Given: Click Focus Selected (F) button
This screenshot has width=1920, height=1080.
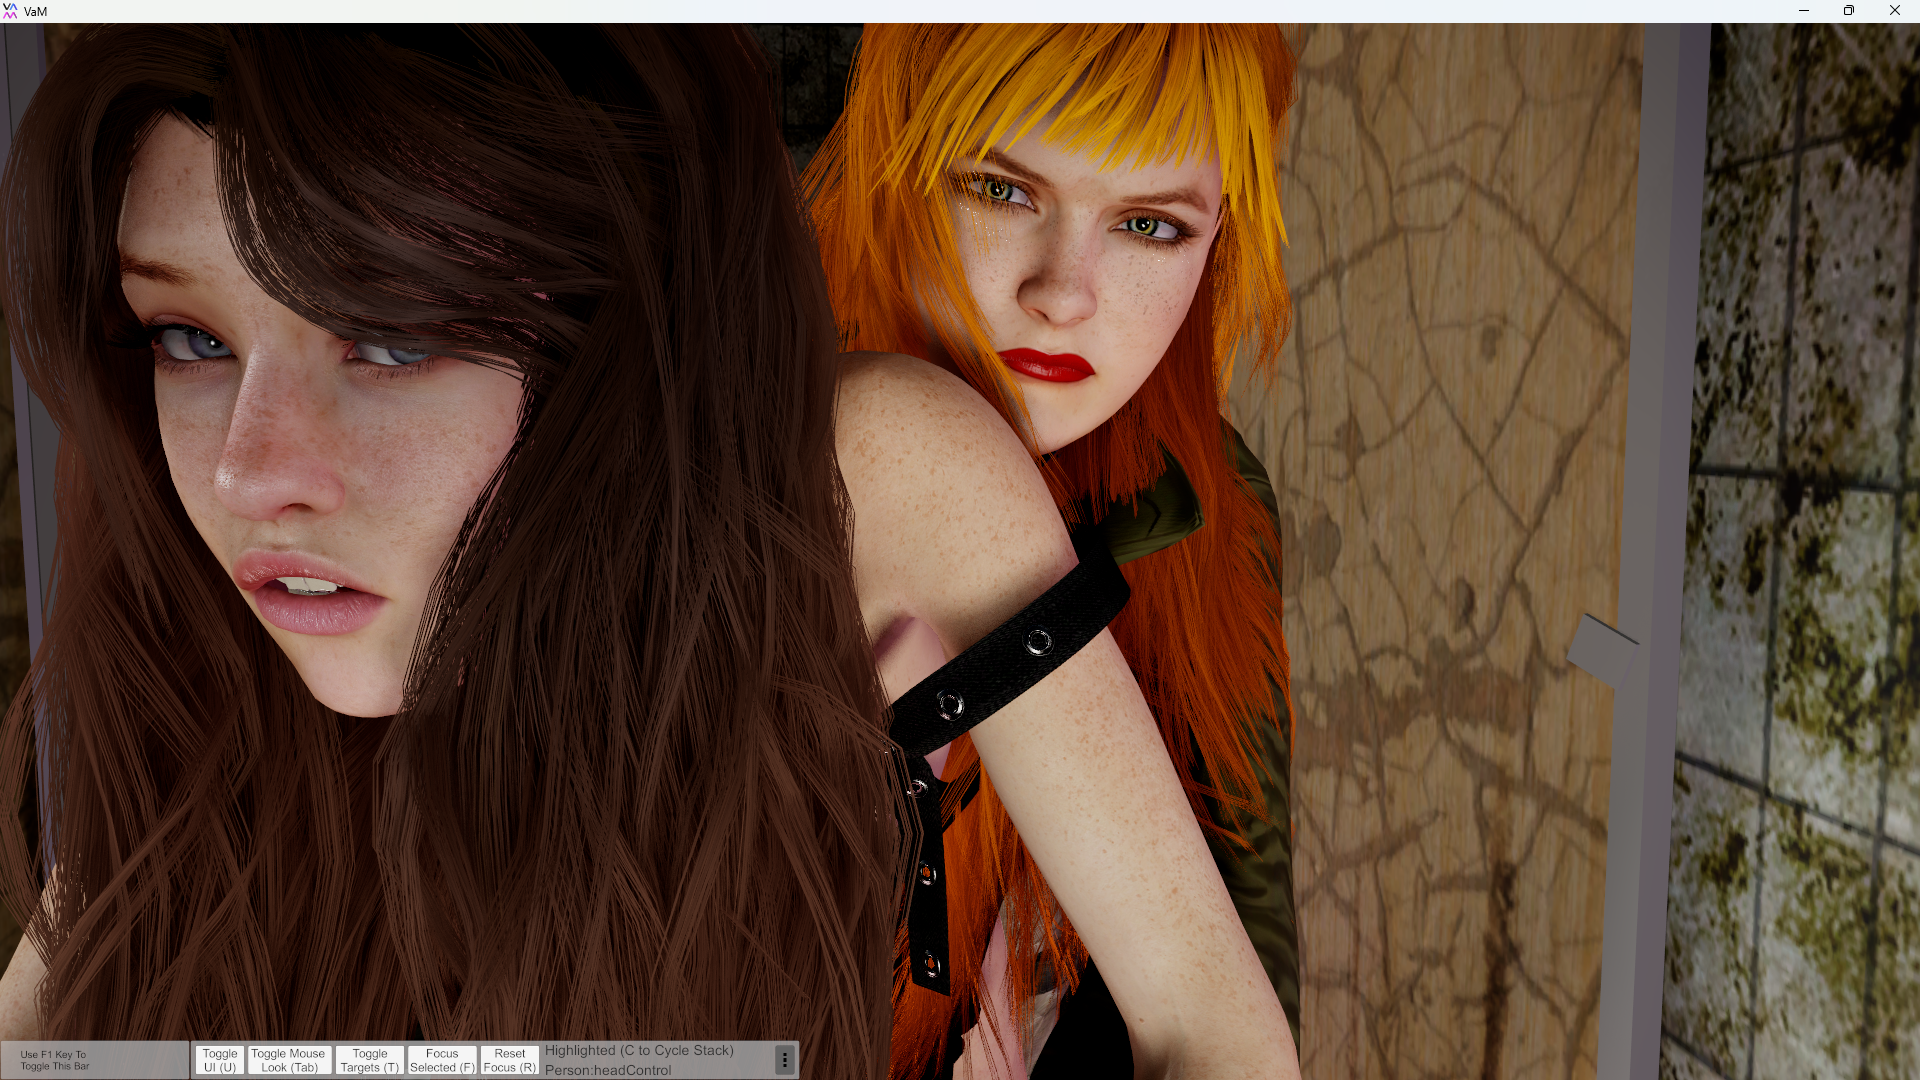Looking at the screenshot, I should point(442,1060).
